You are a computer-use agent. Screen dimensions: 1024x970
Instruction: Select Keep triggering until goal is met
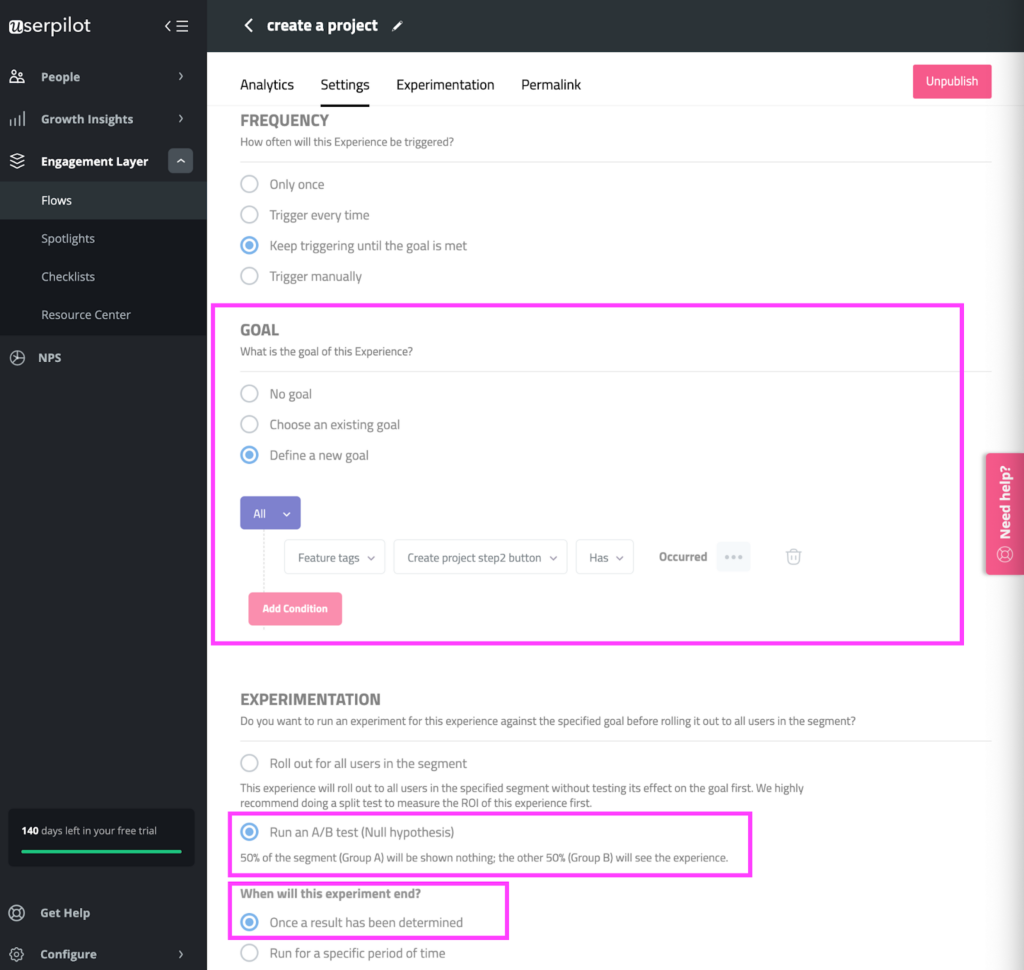point(249,245)
